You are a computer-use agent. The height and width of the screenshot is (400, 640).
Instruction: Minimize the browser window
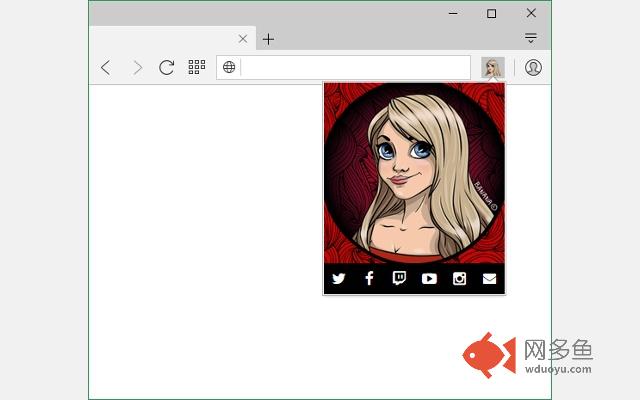coord(453,13)
